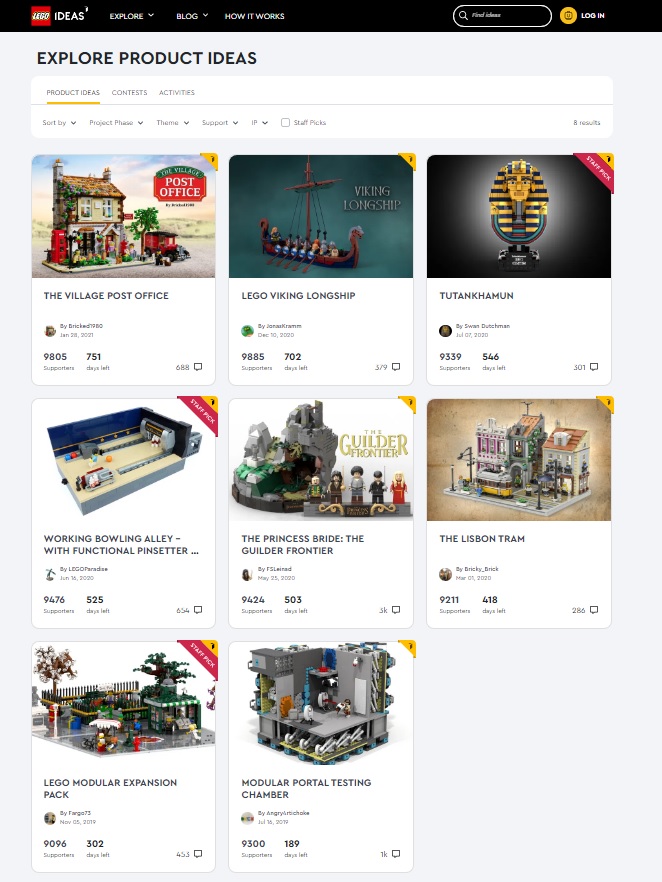Viewport: 662px width, 882px height.
Task: Click the search magnifier icon
Action: click(463, 15)
